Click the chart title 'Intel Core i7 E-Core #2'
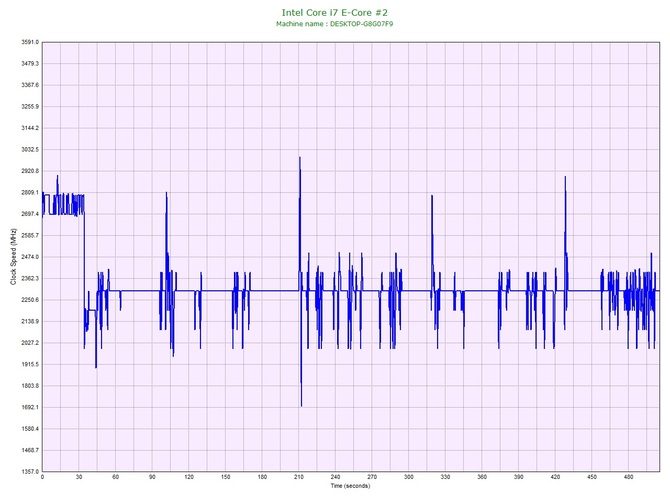This screenshot has width=670, height=503. pos(335,13)
